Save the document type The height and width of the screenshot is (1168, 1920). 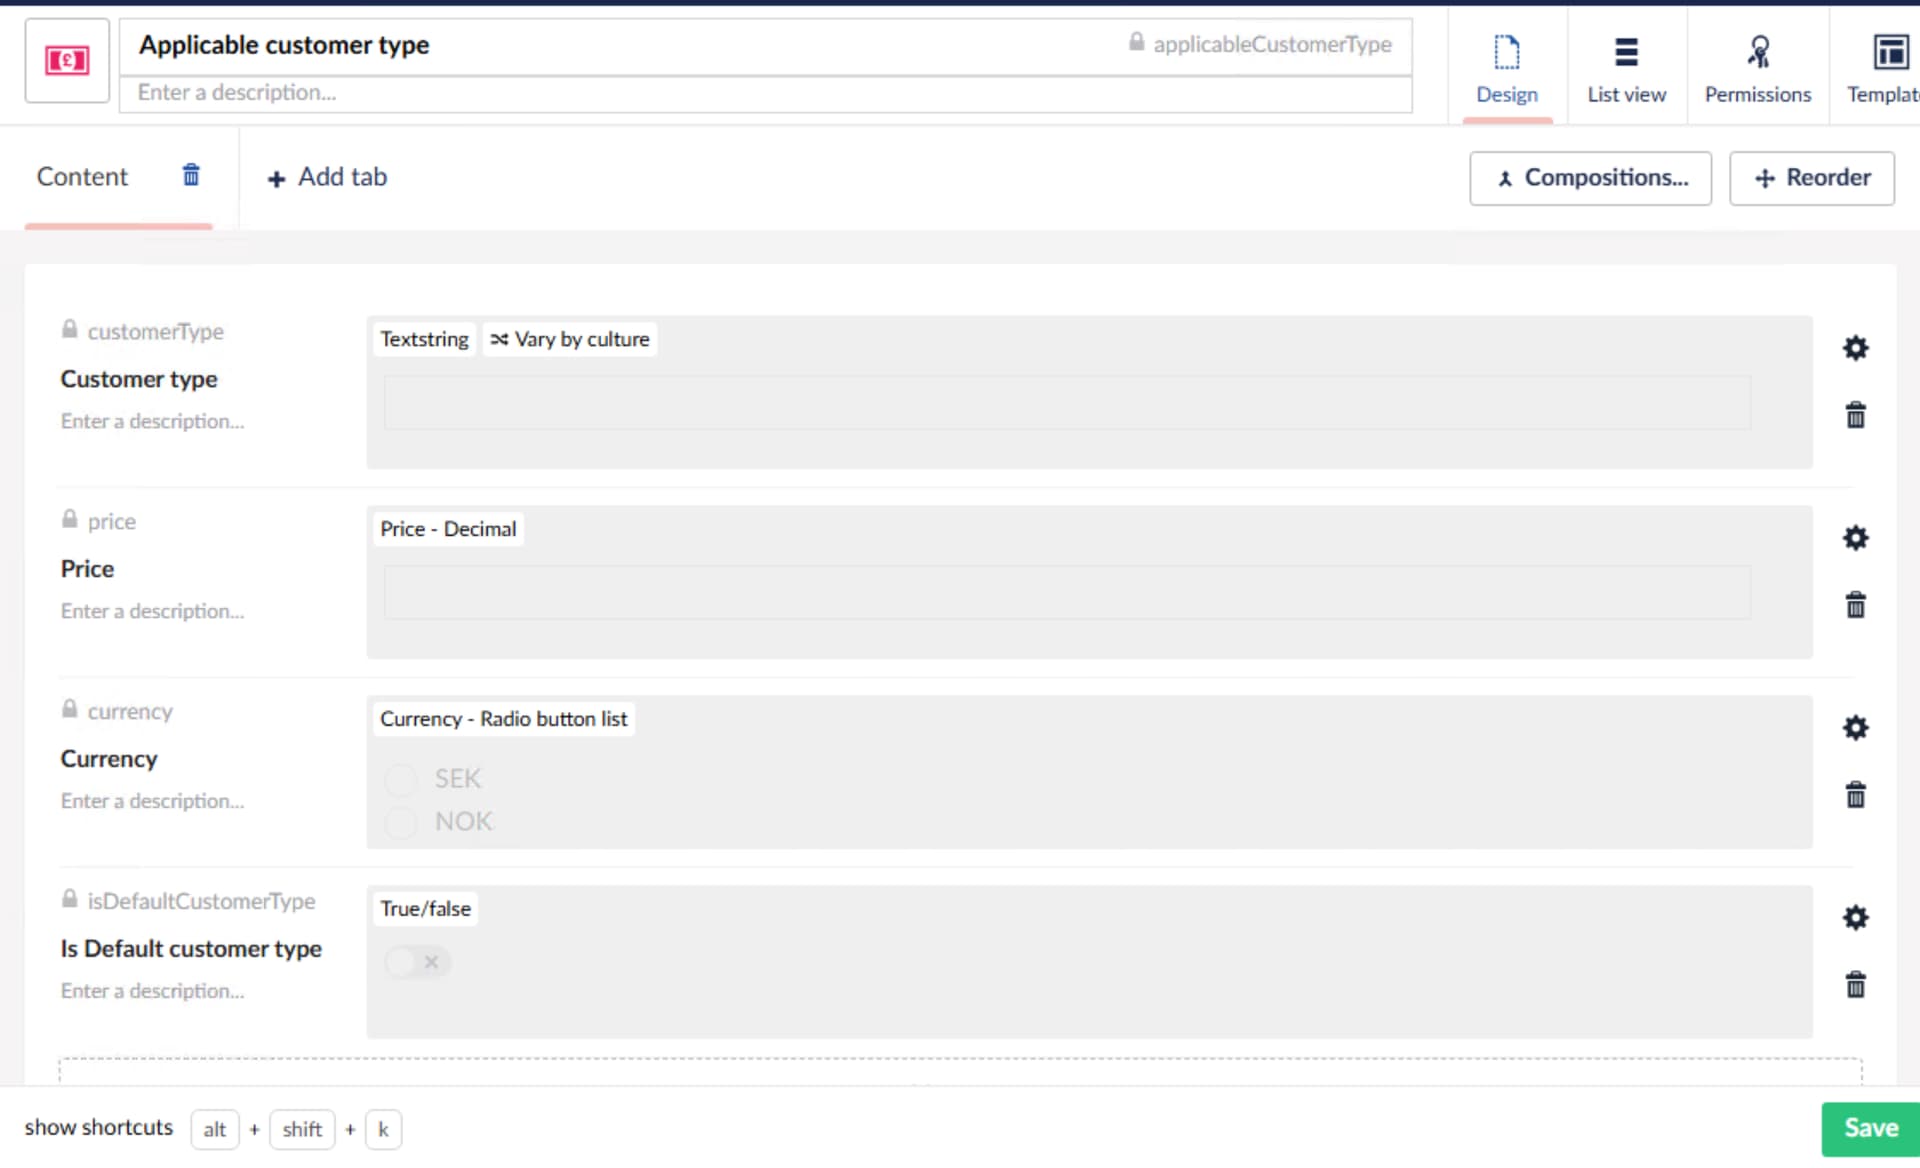tap(1870, 1128)
